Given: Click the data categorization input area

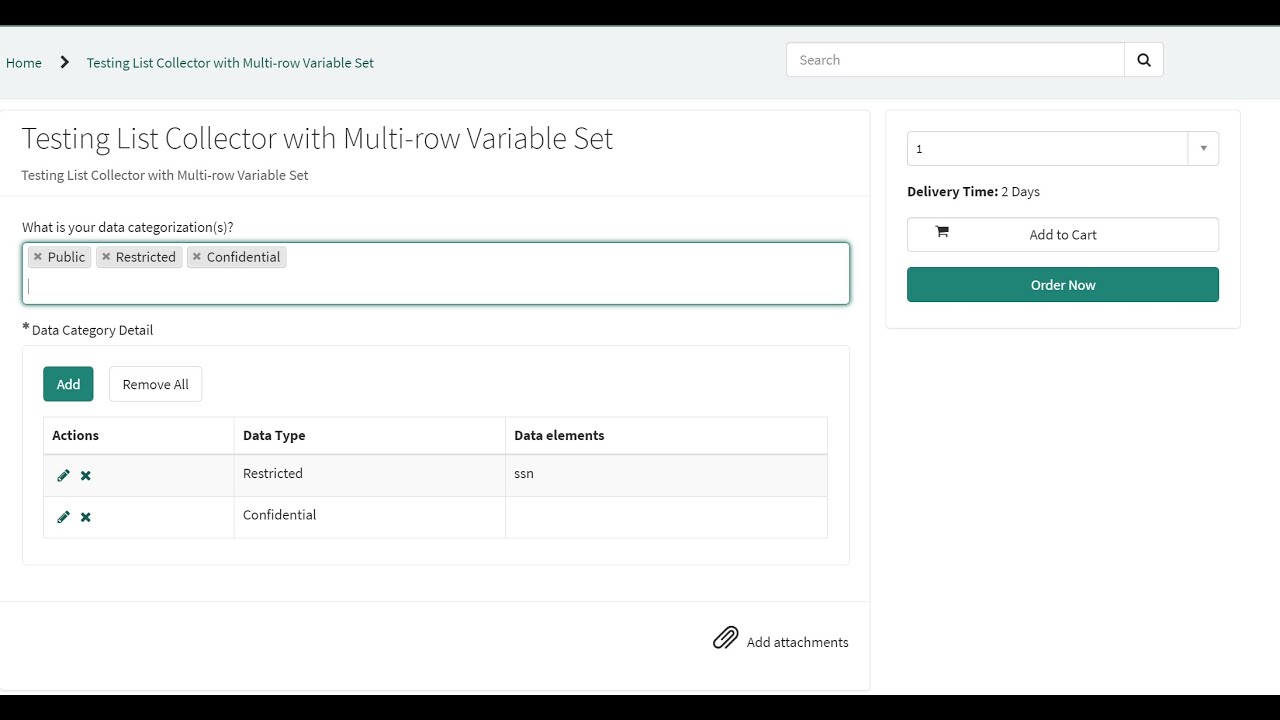Looking at the screenshot, I should 436,286.
